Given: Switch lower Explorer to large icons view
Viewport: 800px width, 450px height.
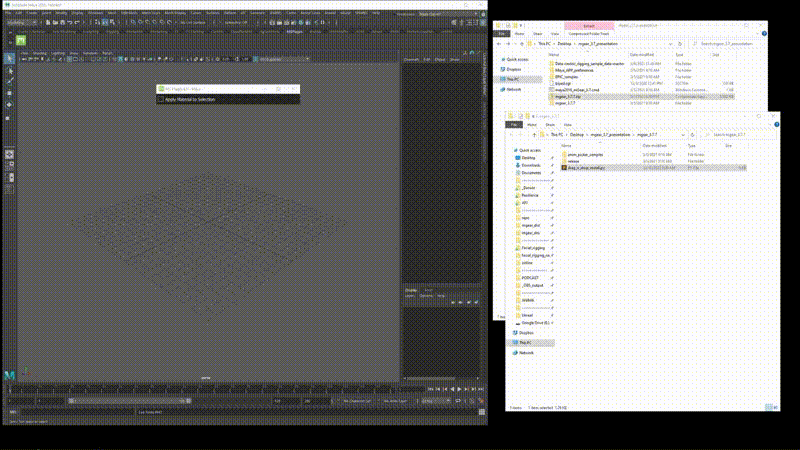Looking at the screenshot, I should (x=775, y=407).
